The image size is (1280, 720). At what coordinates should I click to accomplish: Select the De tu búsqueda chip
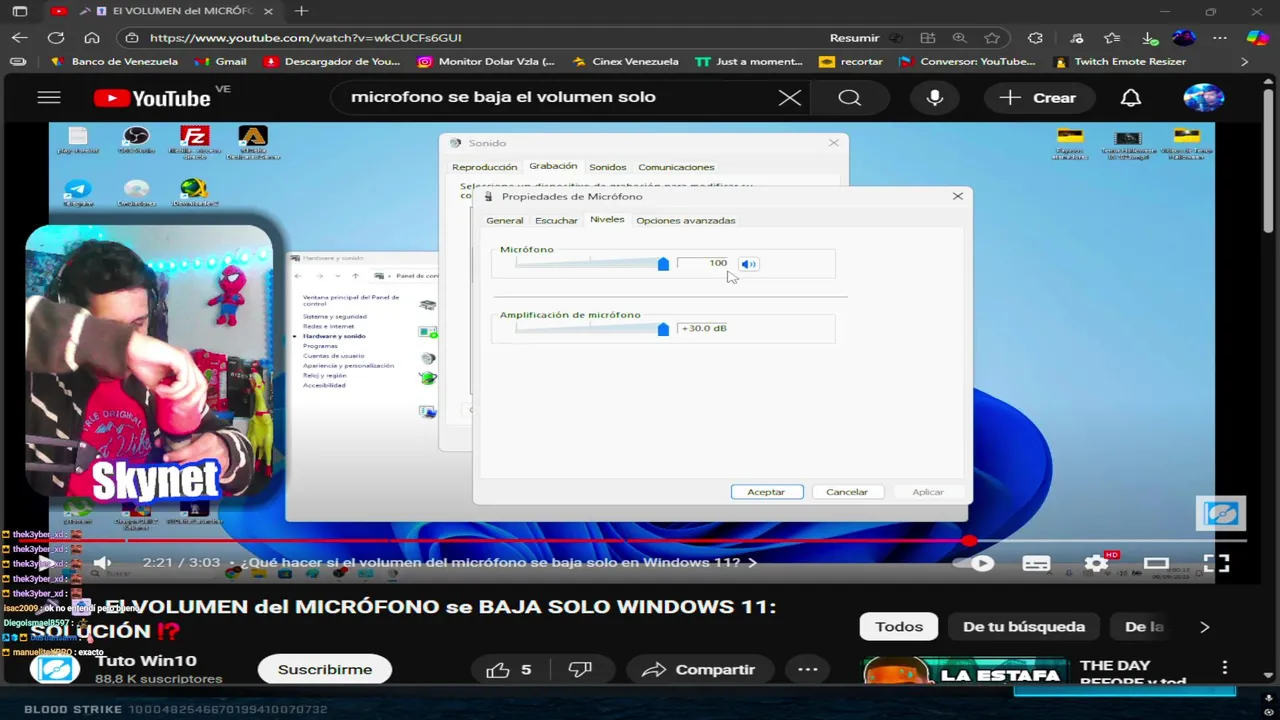click(1024, 627)
